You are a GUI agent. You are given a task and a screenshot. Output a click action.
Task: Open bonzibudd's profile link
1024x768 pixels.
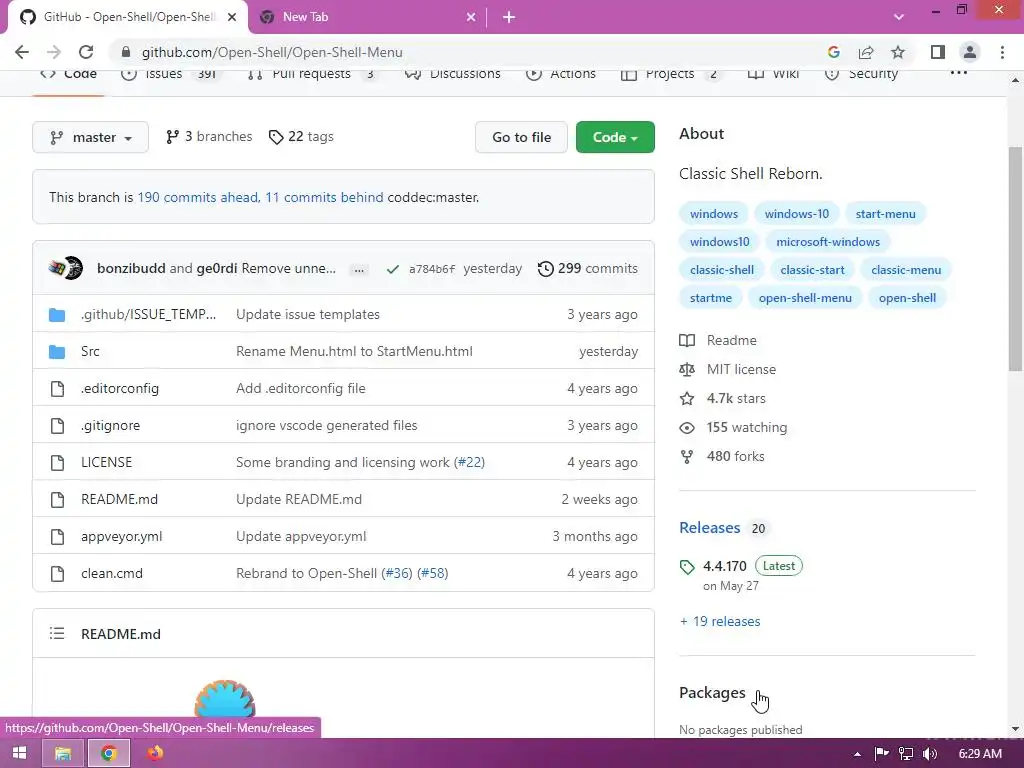point(131,268)
